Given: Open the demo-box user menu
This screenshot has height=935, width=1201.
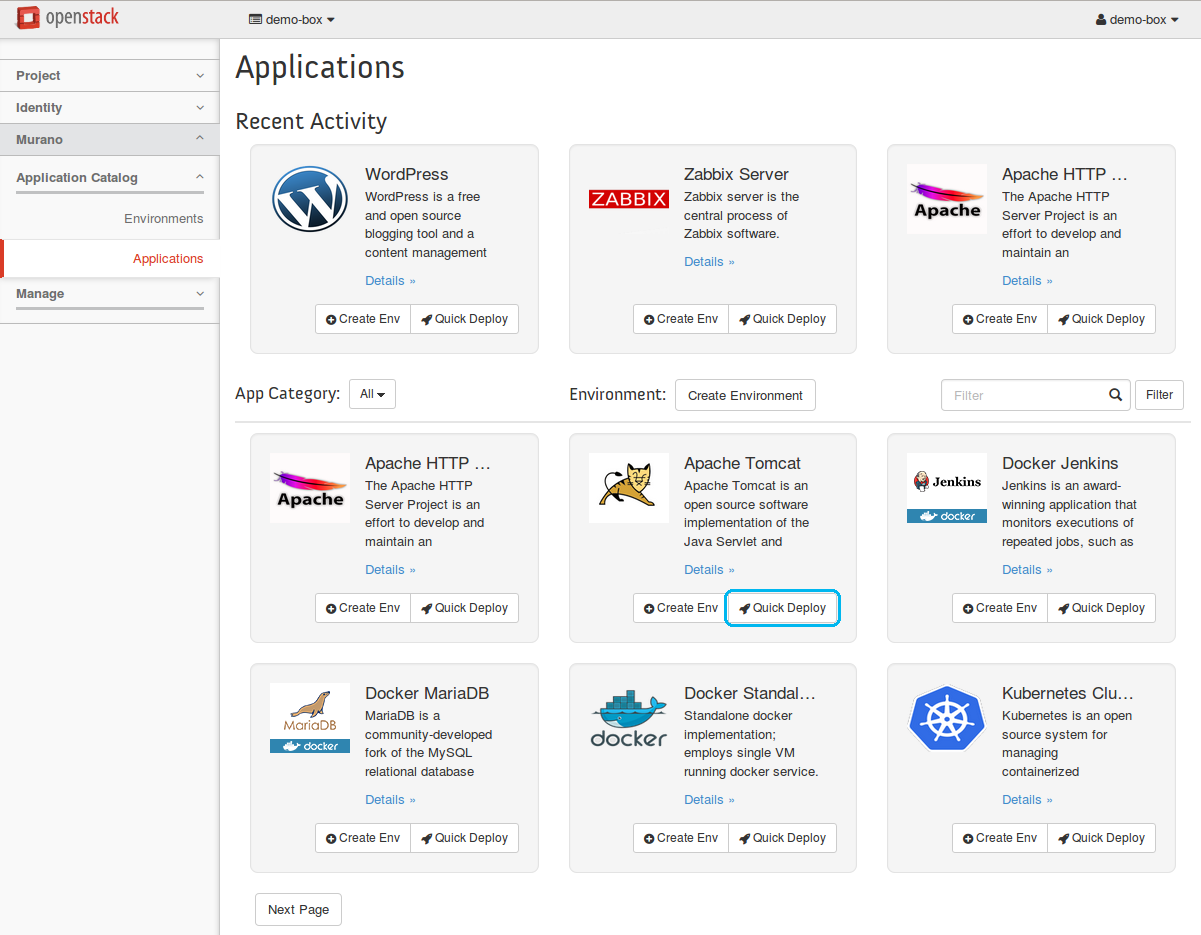Looking at the screenshot, I should pyautogui.click(x=1138, y=19).
